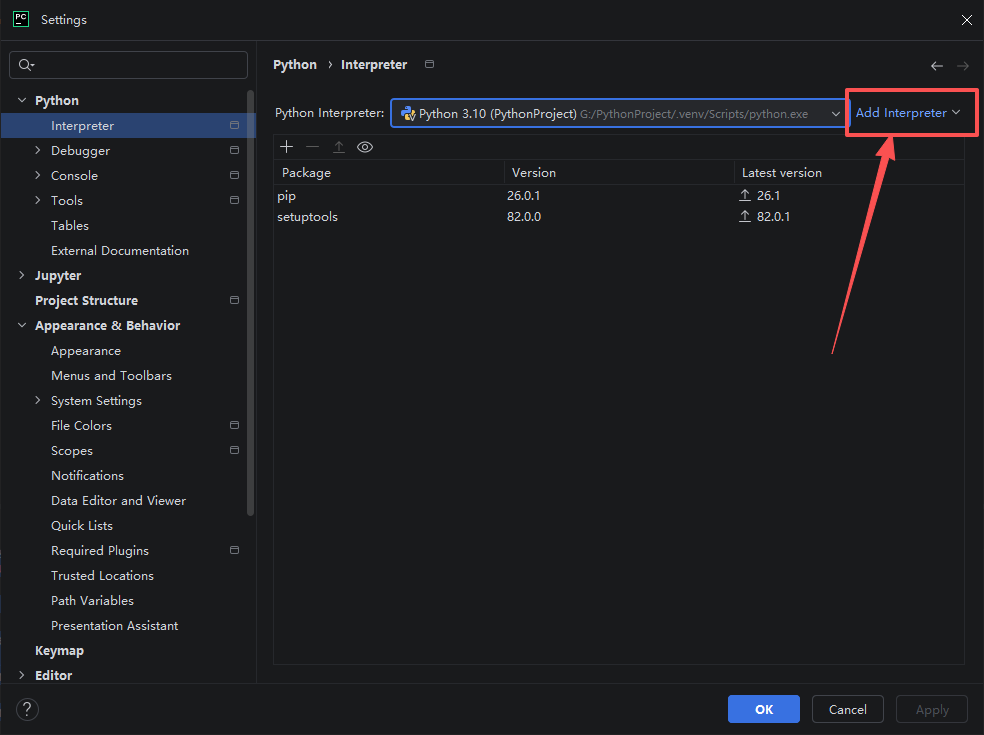Click the Cancel button

(x=848, y=709)
